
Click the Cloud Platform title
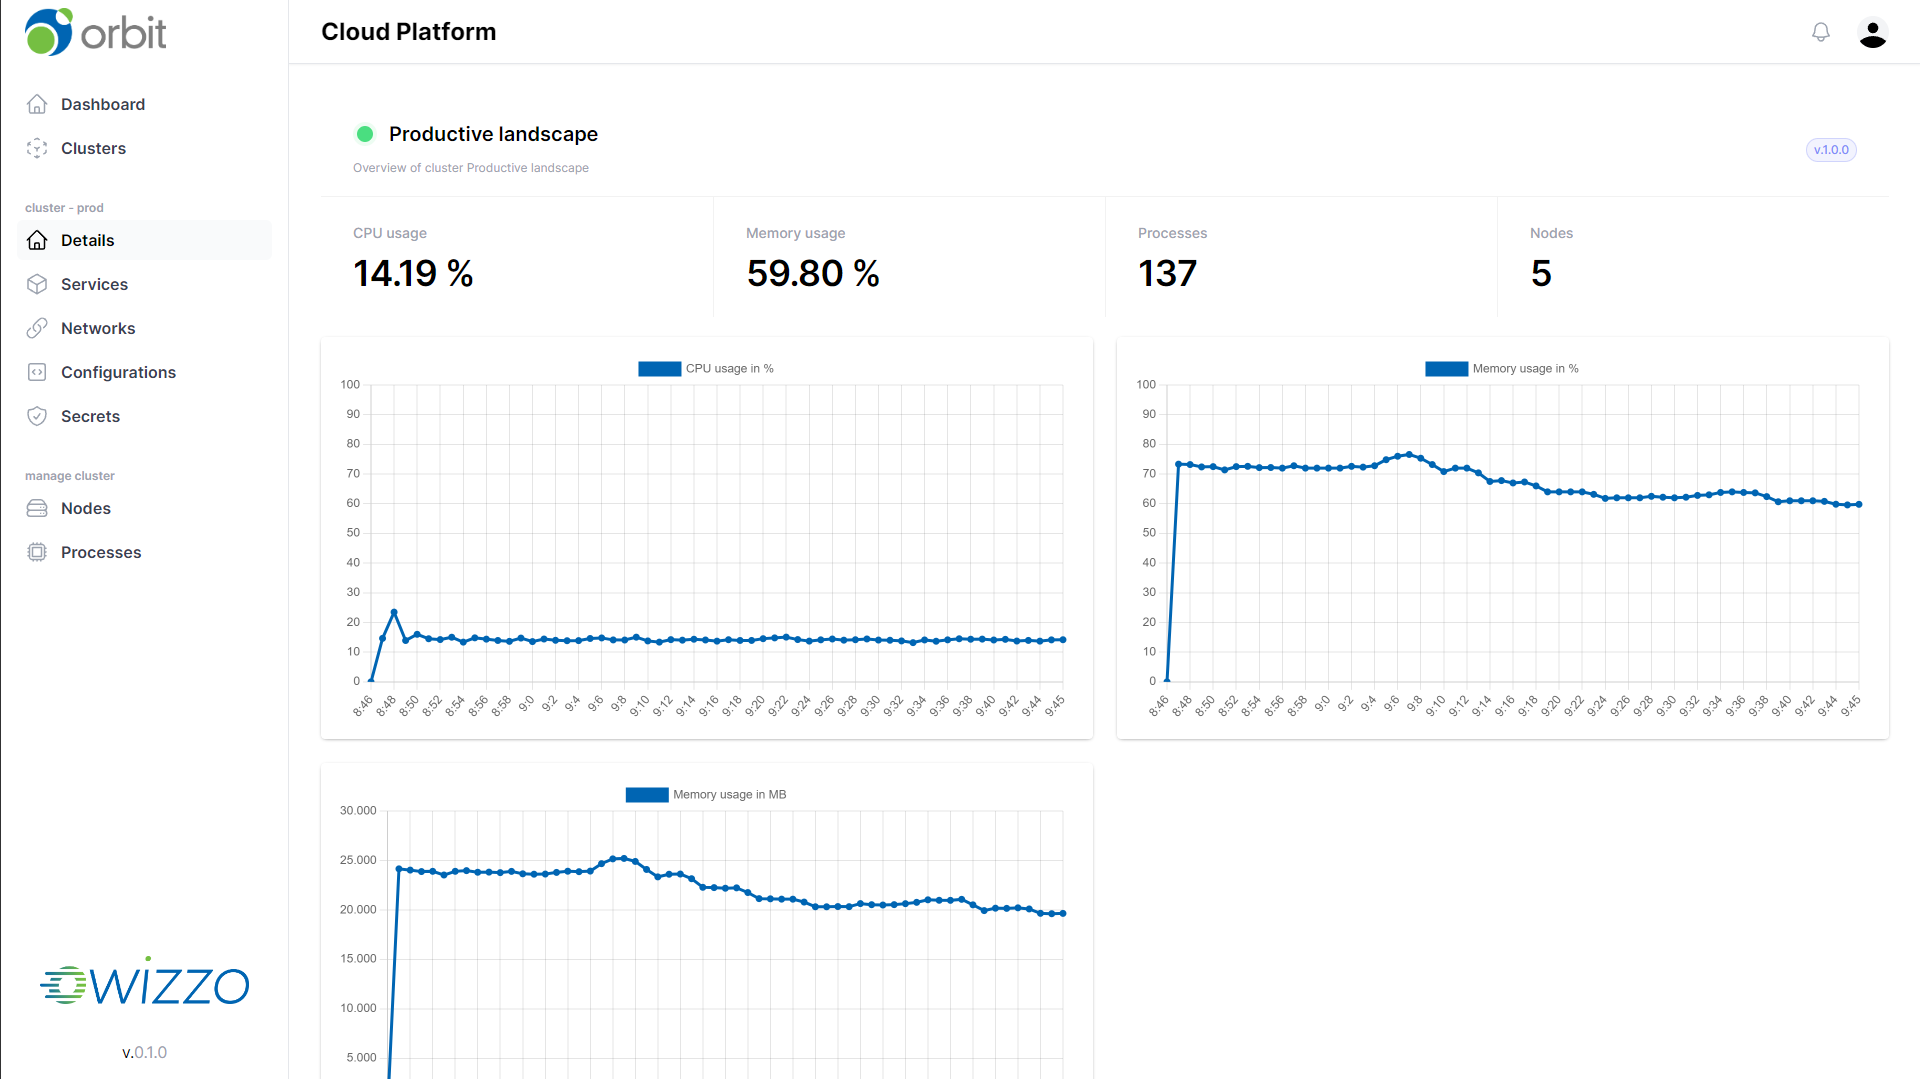[x=408, y=32]
